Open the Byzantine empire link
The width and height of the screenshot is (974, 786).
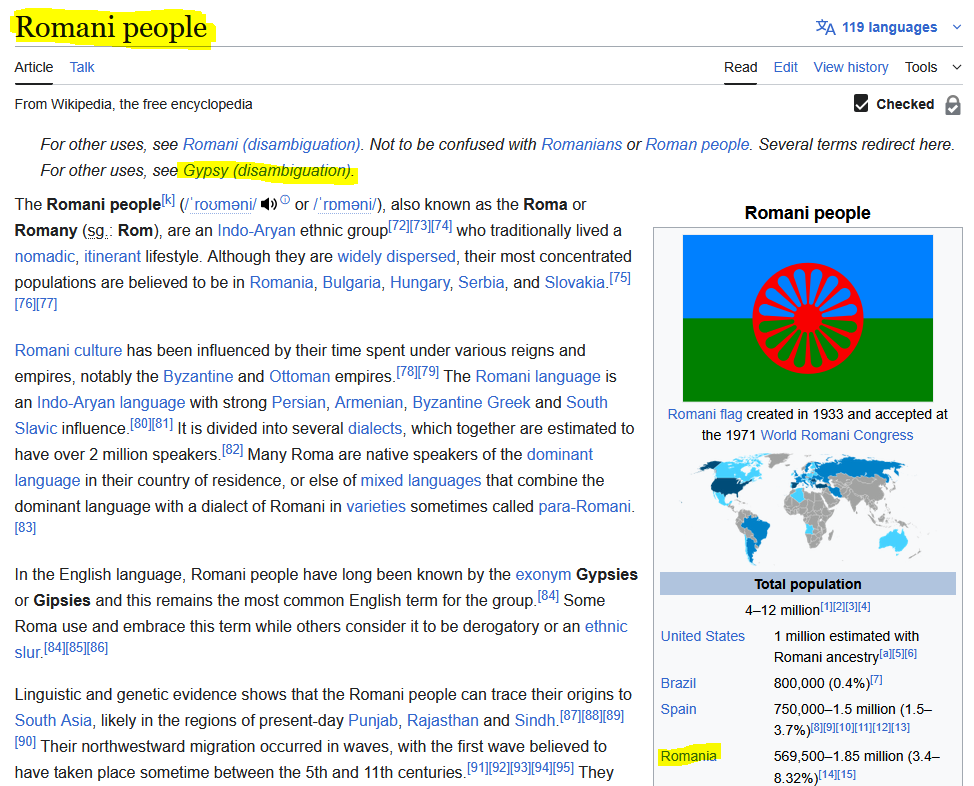(x=198, y=377)
